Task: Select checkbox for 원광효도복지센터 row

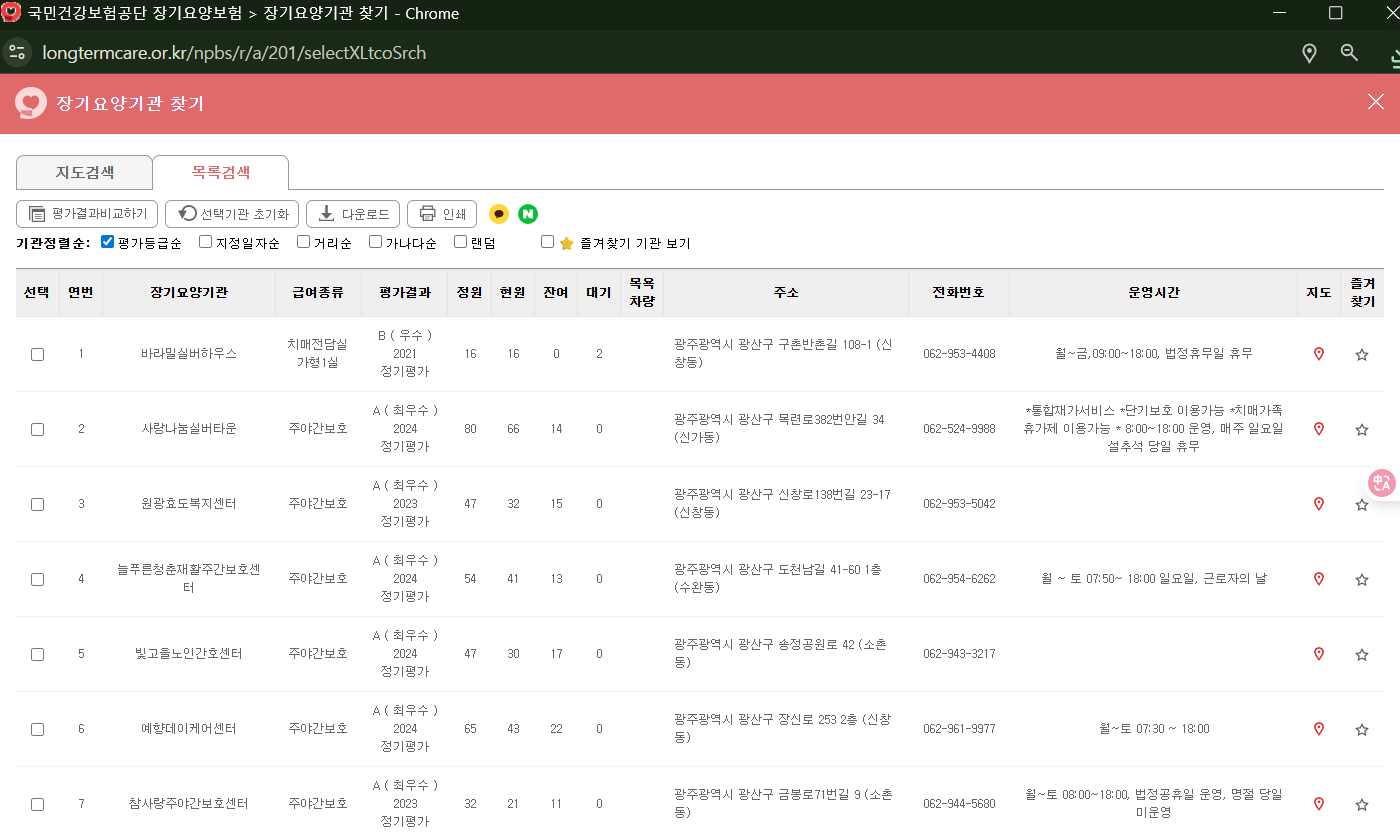Action: coord(37,504)
